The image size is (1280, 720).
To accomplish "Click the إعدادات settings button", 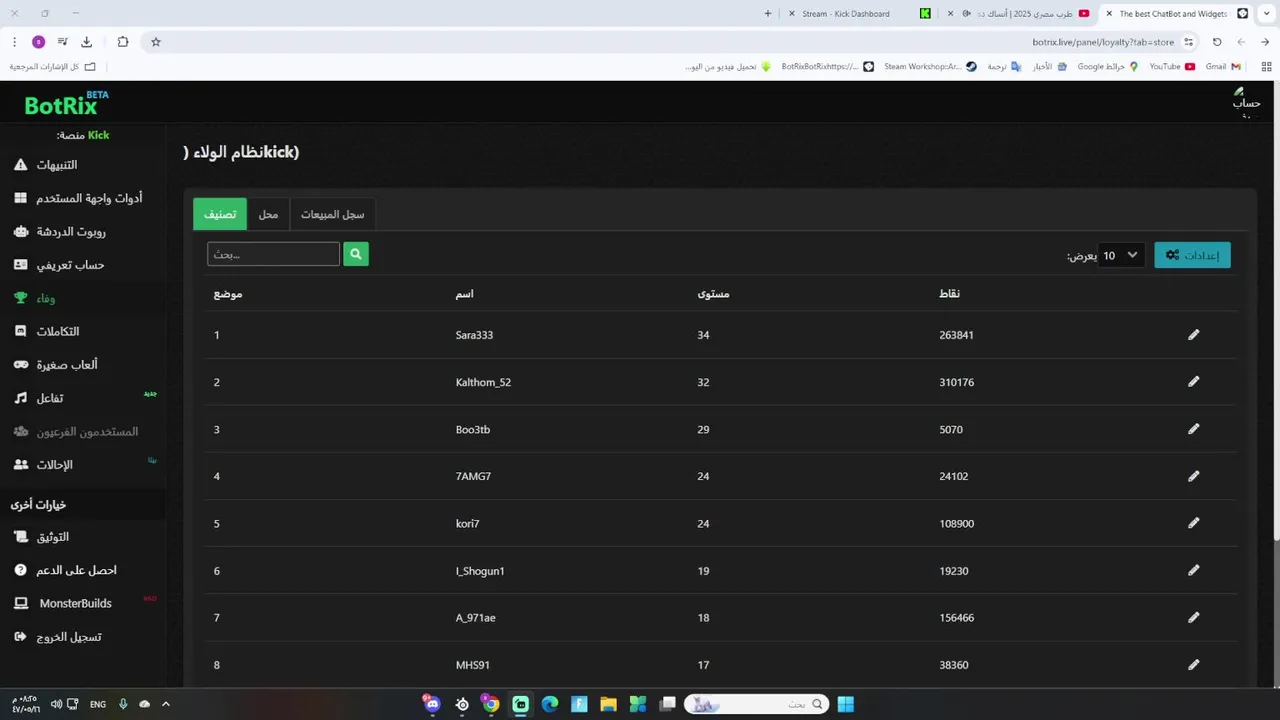I will (x=1192, y=255).
